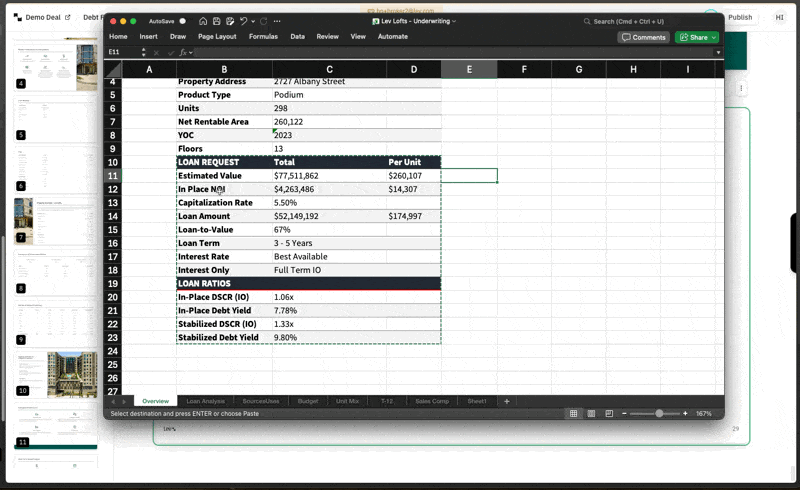This screenshot has width=800, height=490.
Task: Click the Publish button
Action: pos(740,17)
